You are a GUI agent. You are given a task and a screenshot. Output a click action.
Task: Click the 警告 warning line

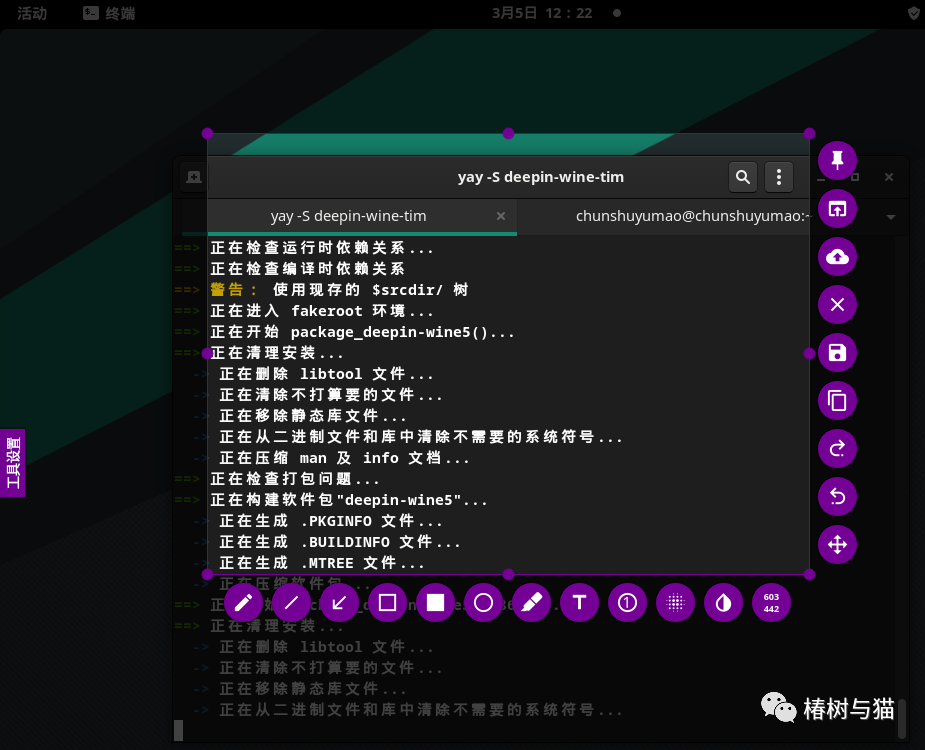339,290
